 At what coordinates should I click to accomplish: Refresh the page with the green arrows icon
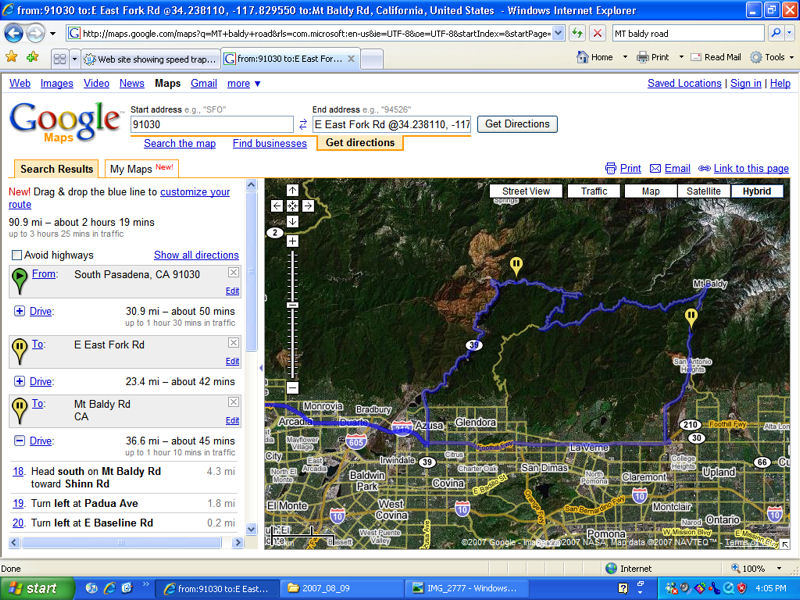pos(577,34)
